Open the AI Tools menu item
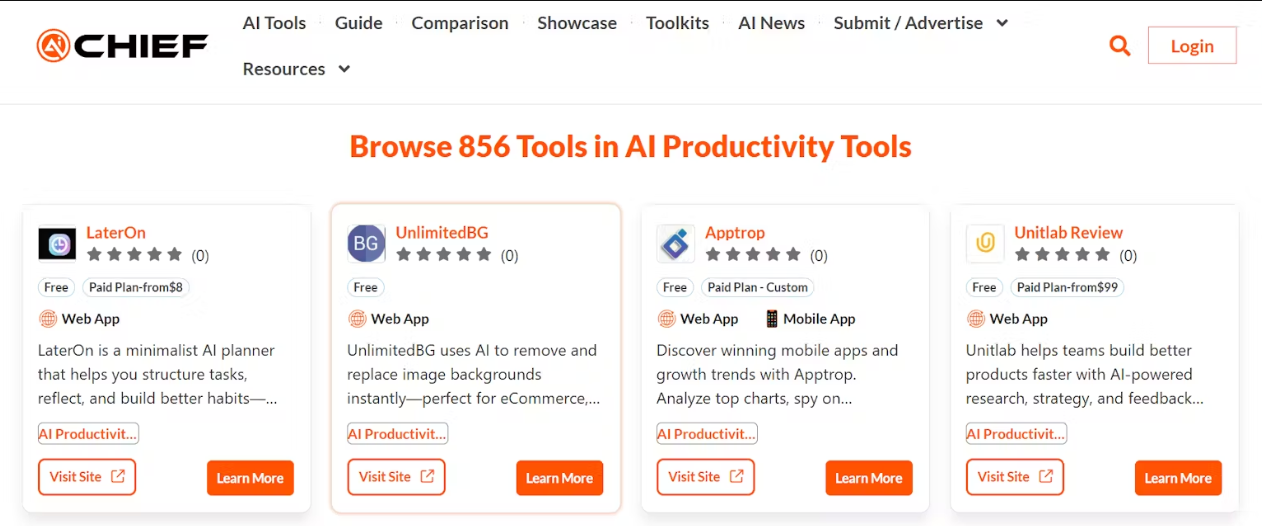Screen dimensions: 1262x526 coord(274,23)
